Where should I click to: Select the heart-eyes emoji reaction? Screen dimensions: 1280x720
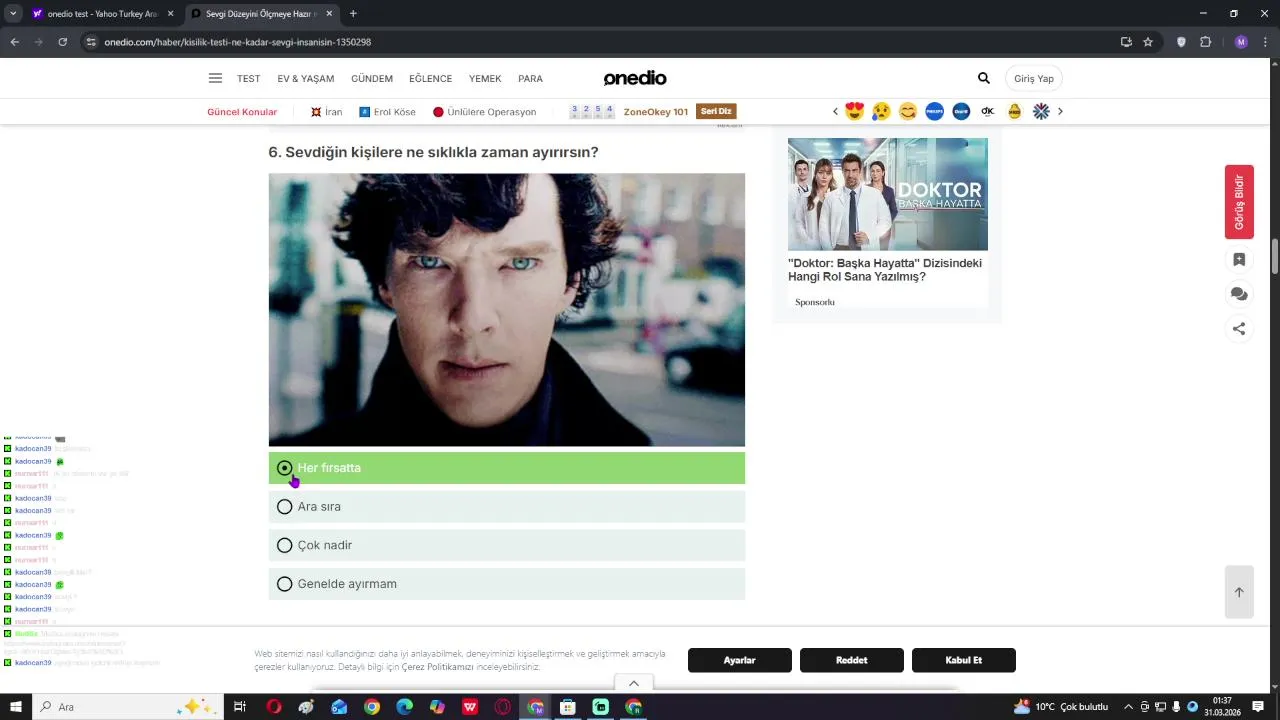click(854, 111)
